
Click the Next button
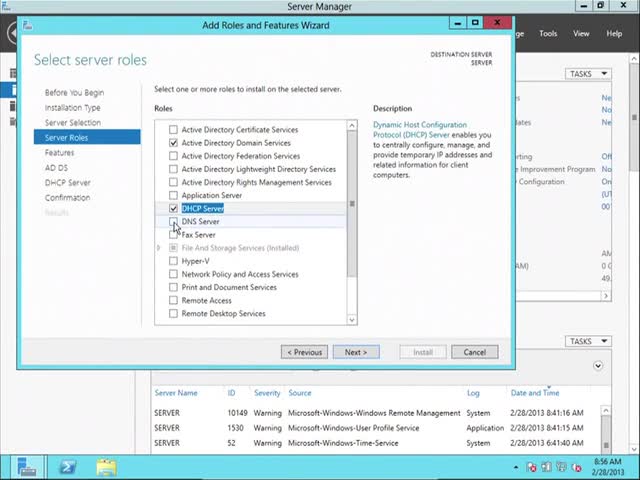coord(356,352)
